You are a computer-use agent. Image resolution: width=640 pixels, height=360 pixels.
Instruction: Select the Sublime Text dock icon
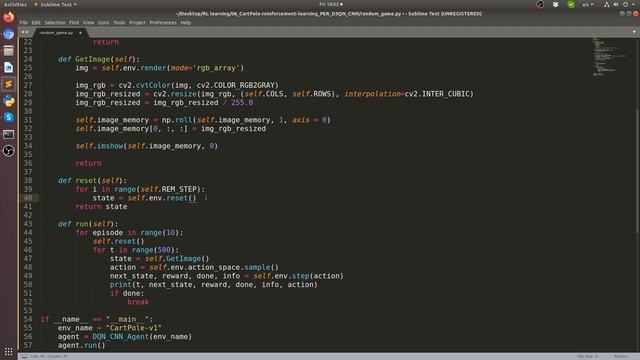click(x=9, y=84)
